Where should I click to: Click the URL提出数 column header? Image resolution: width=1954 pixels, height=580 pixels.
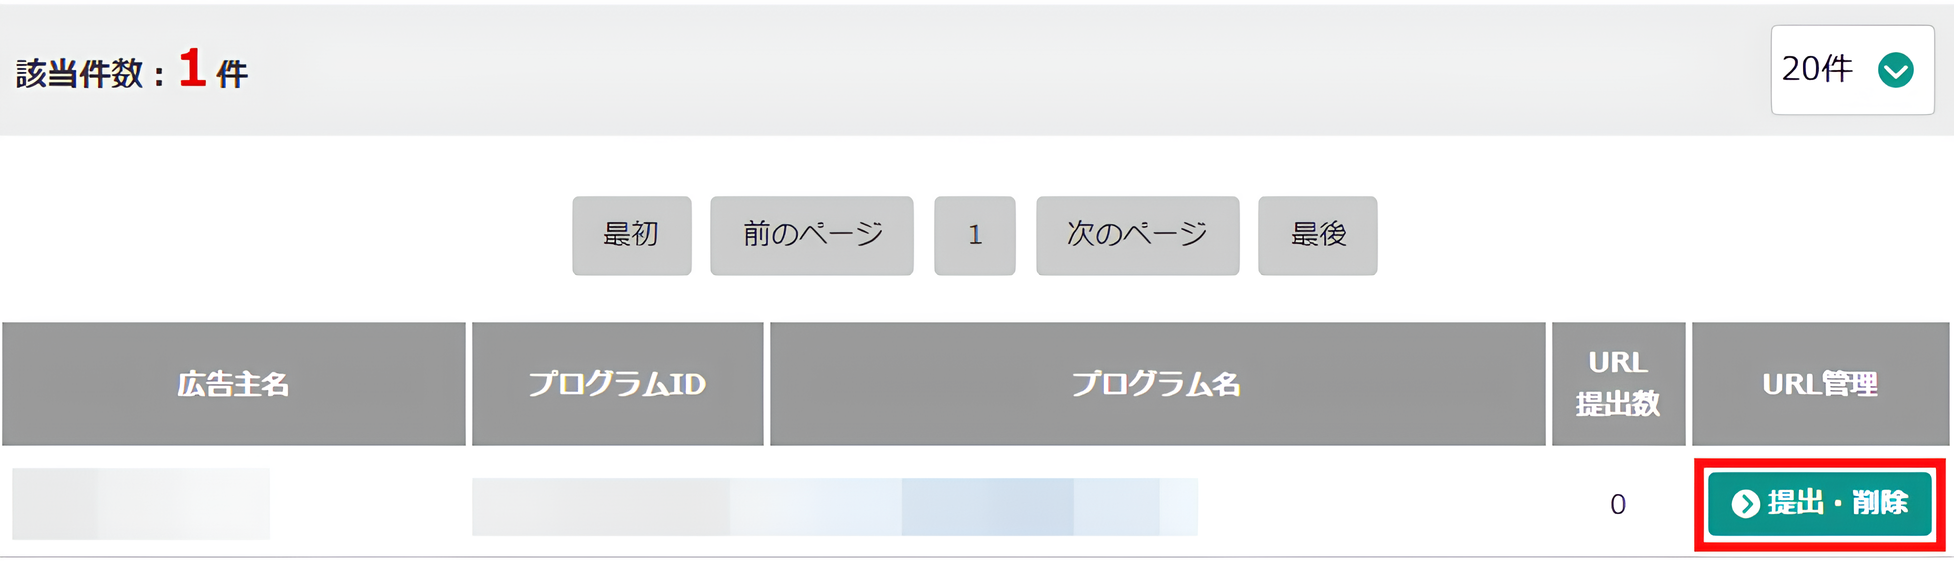click(1618, 384)
